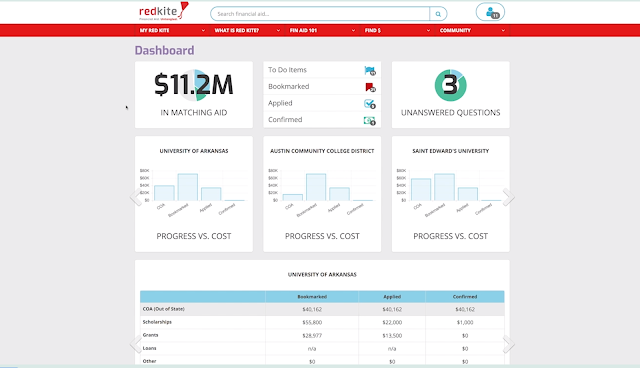The height and width of the screenshot is (368, 640).
Task: Expand the WHAT IS RED KITE? menu
Action: (x=247, y=31)
